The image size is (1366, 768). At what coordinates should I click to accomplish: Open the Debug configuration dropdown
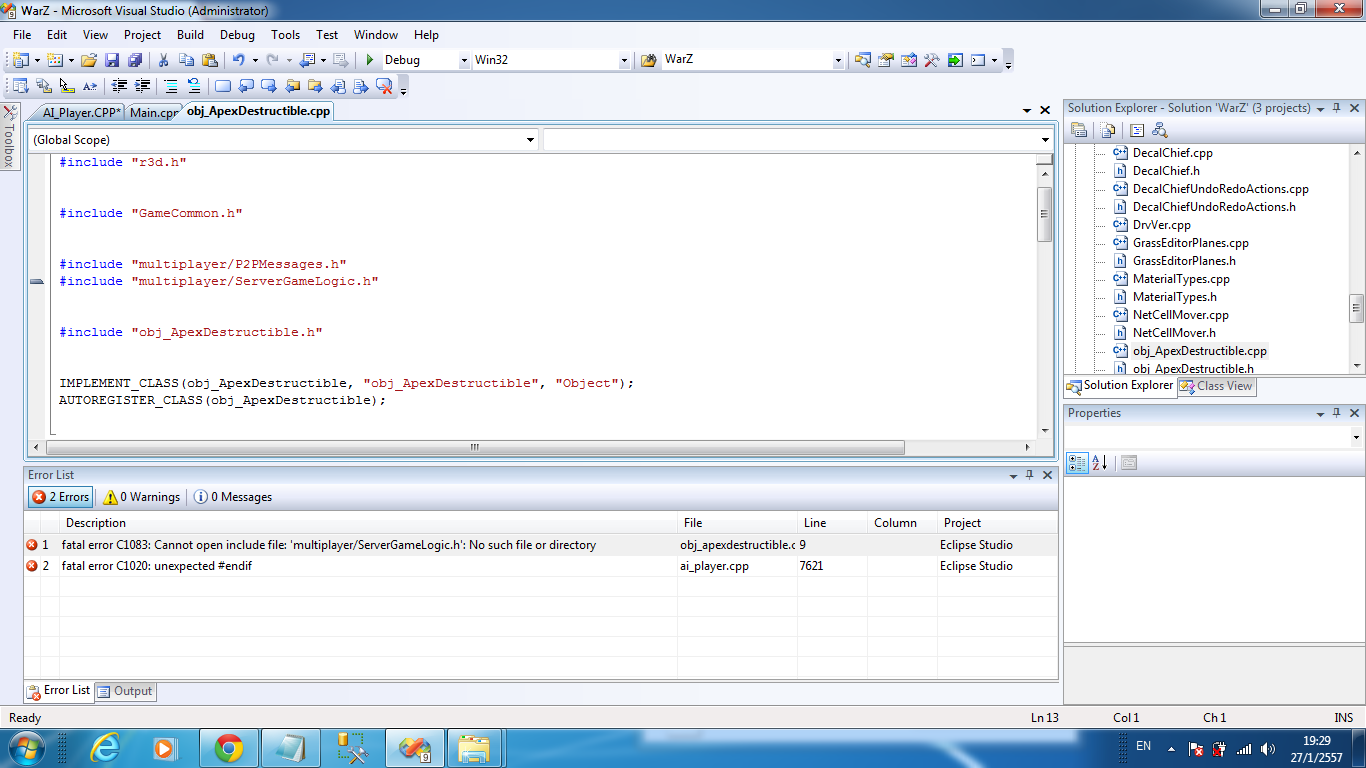pyautogui.click(x=464, y=61)
